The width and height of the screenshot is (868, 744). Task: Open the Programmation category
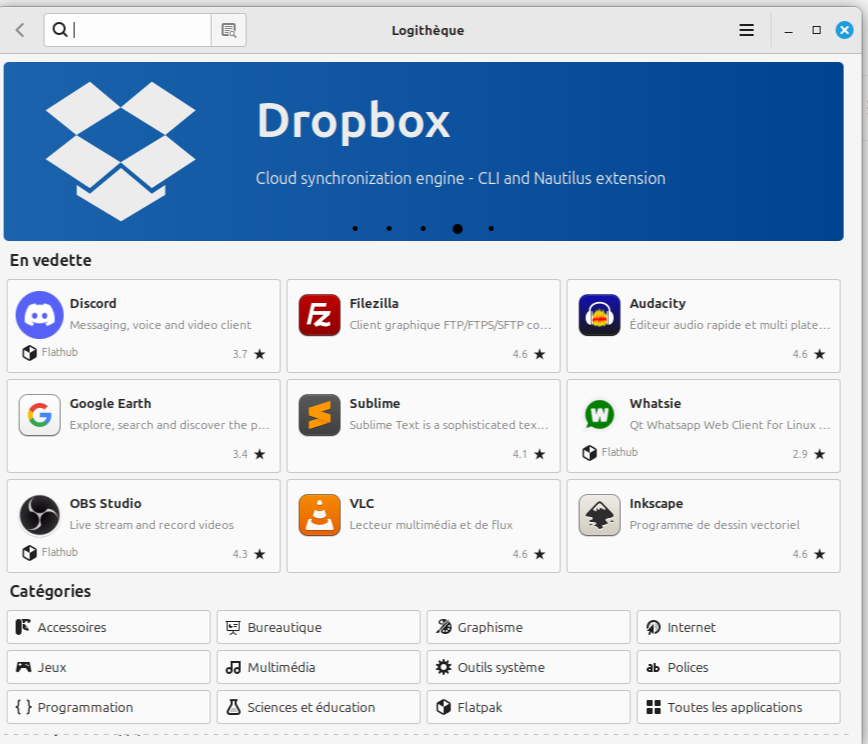(x=108, y=707)
